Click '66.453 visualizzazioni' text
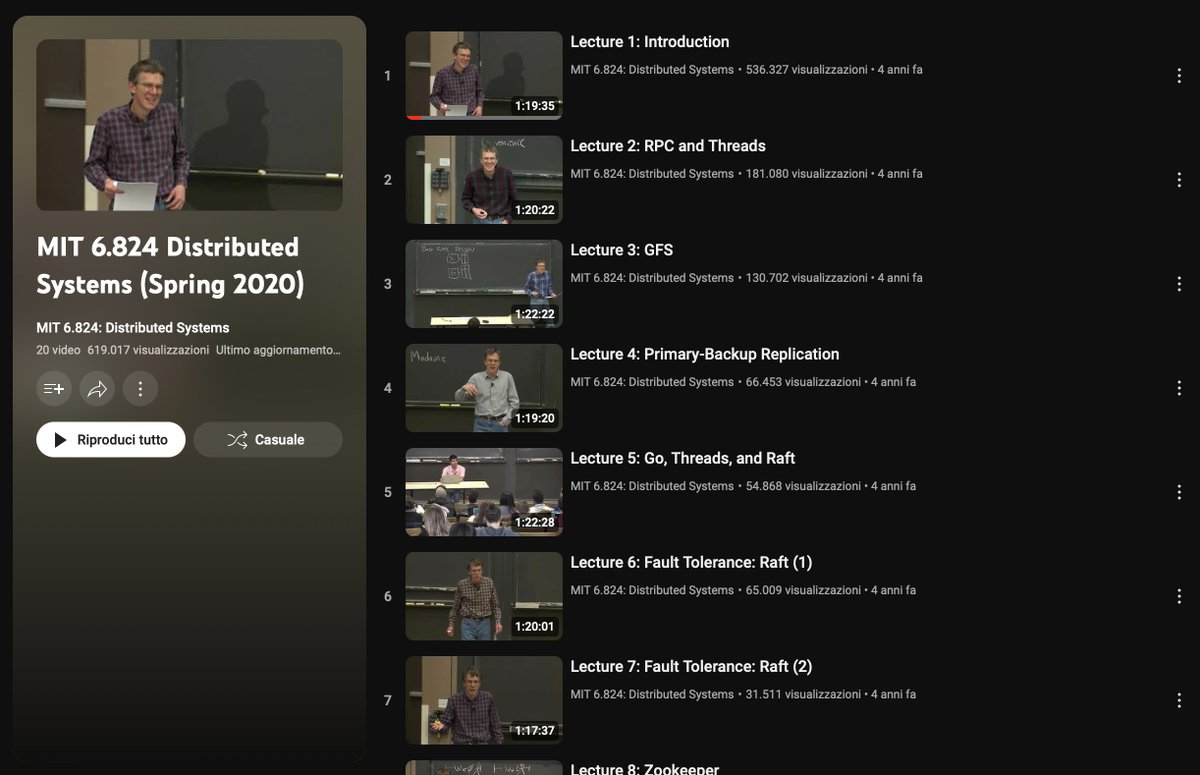The width and height of the screenshot is (1200, 775). [803, 382]
